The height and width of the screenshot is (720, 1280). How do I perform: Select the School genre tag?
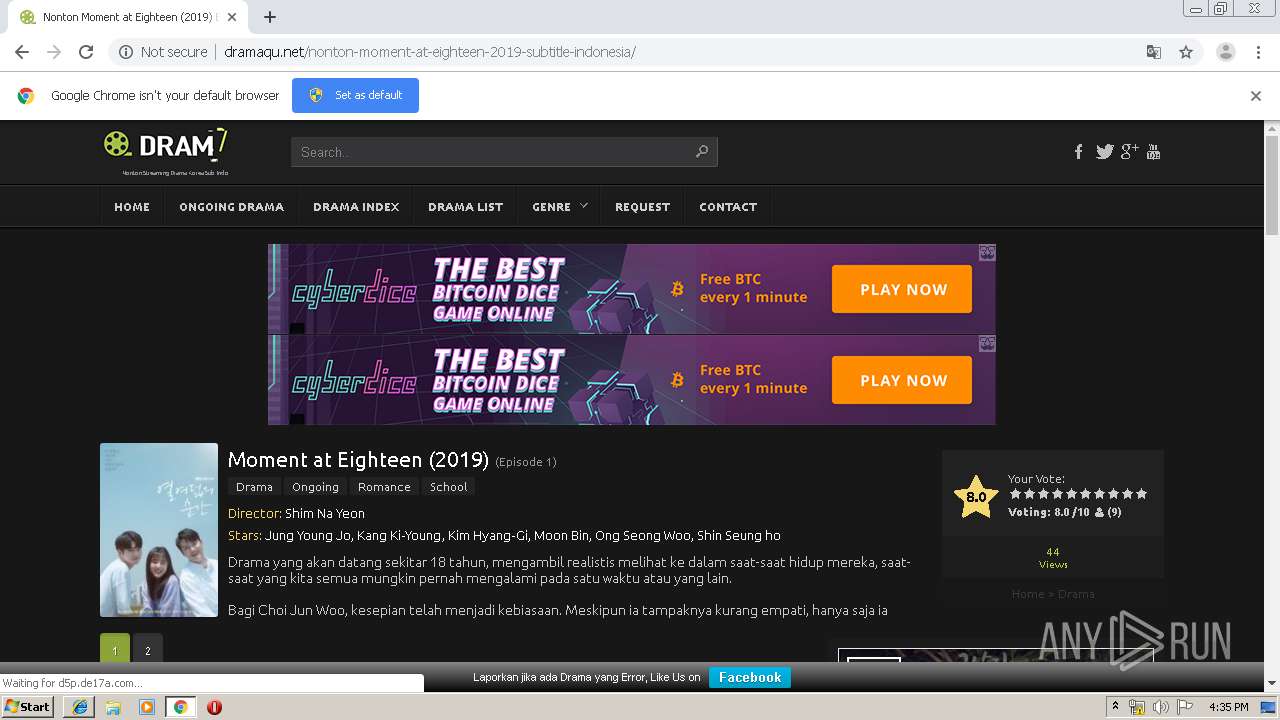[x=448, y=487]
